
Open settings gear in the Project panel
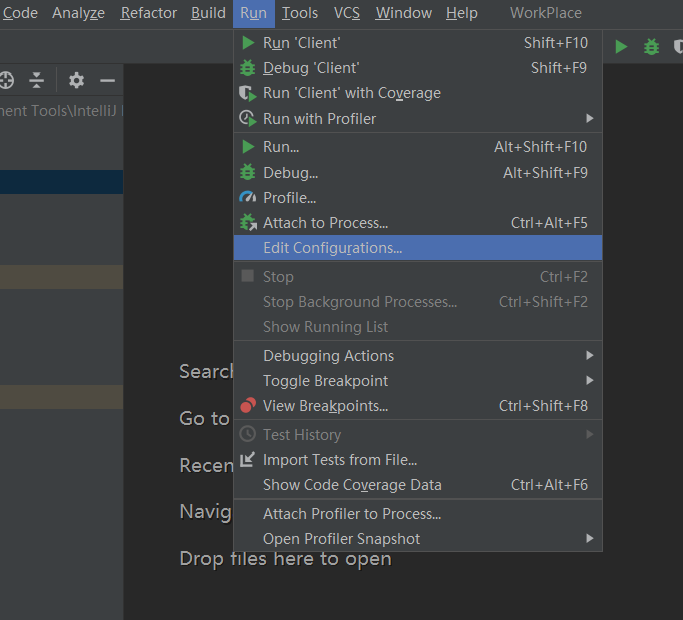tap(76, 80)
